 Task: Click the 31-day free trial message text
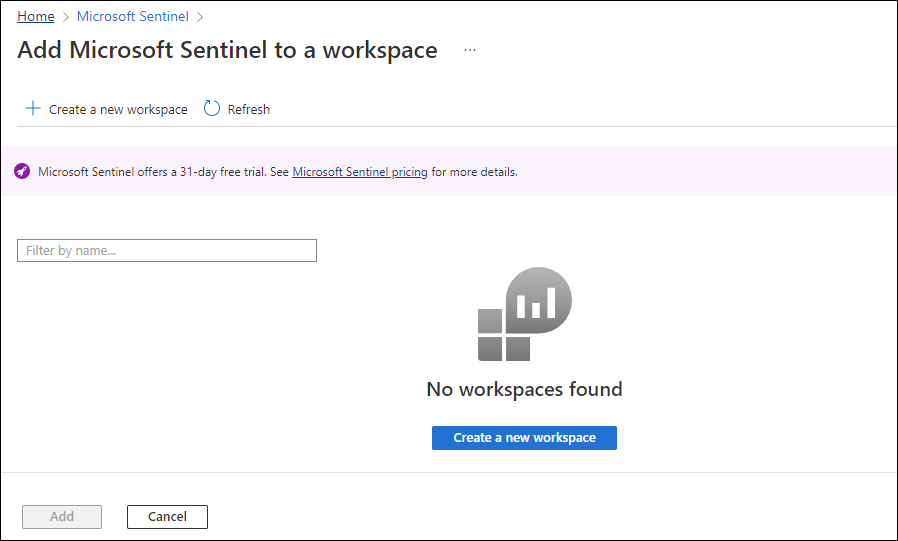coord(278,172)
